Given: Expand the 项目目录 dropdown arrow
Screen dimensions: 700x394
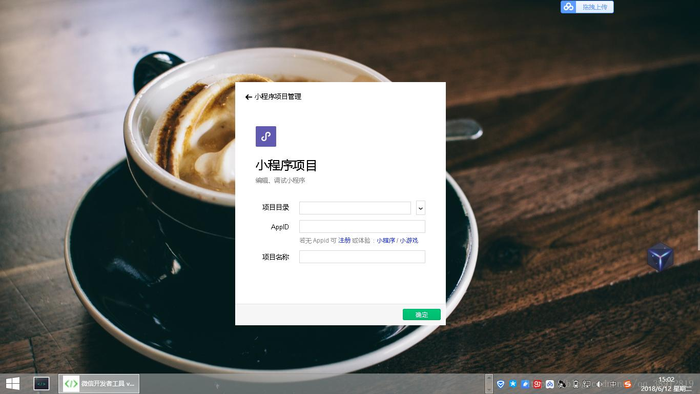Looking at the screenshot, I should pyautogui.click(x=421, y=208).
